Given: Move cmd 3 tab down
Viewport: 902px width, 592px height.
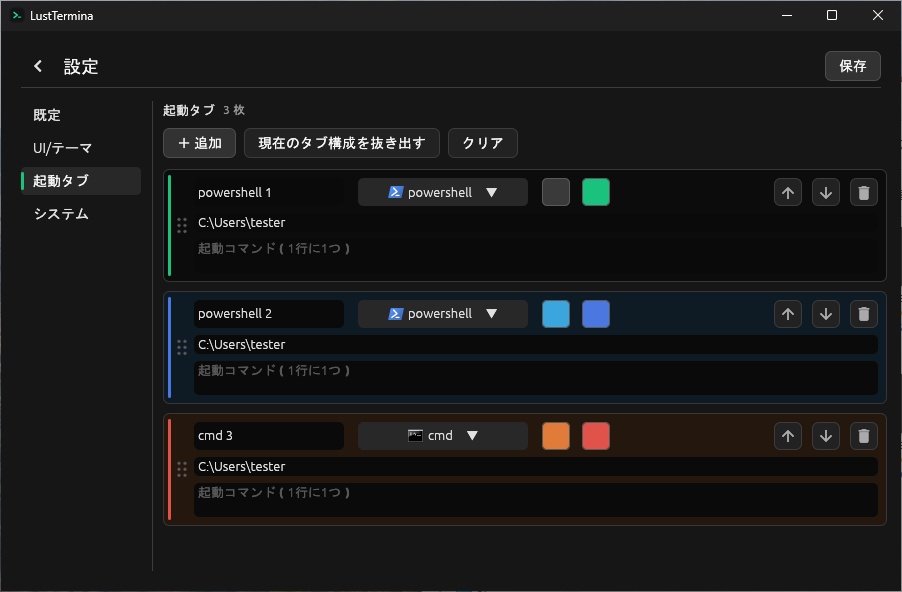Looking at the screenshot, I should [x=825, y=436].
